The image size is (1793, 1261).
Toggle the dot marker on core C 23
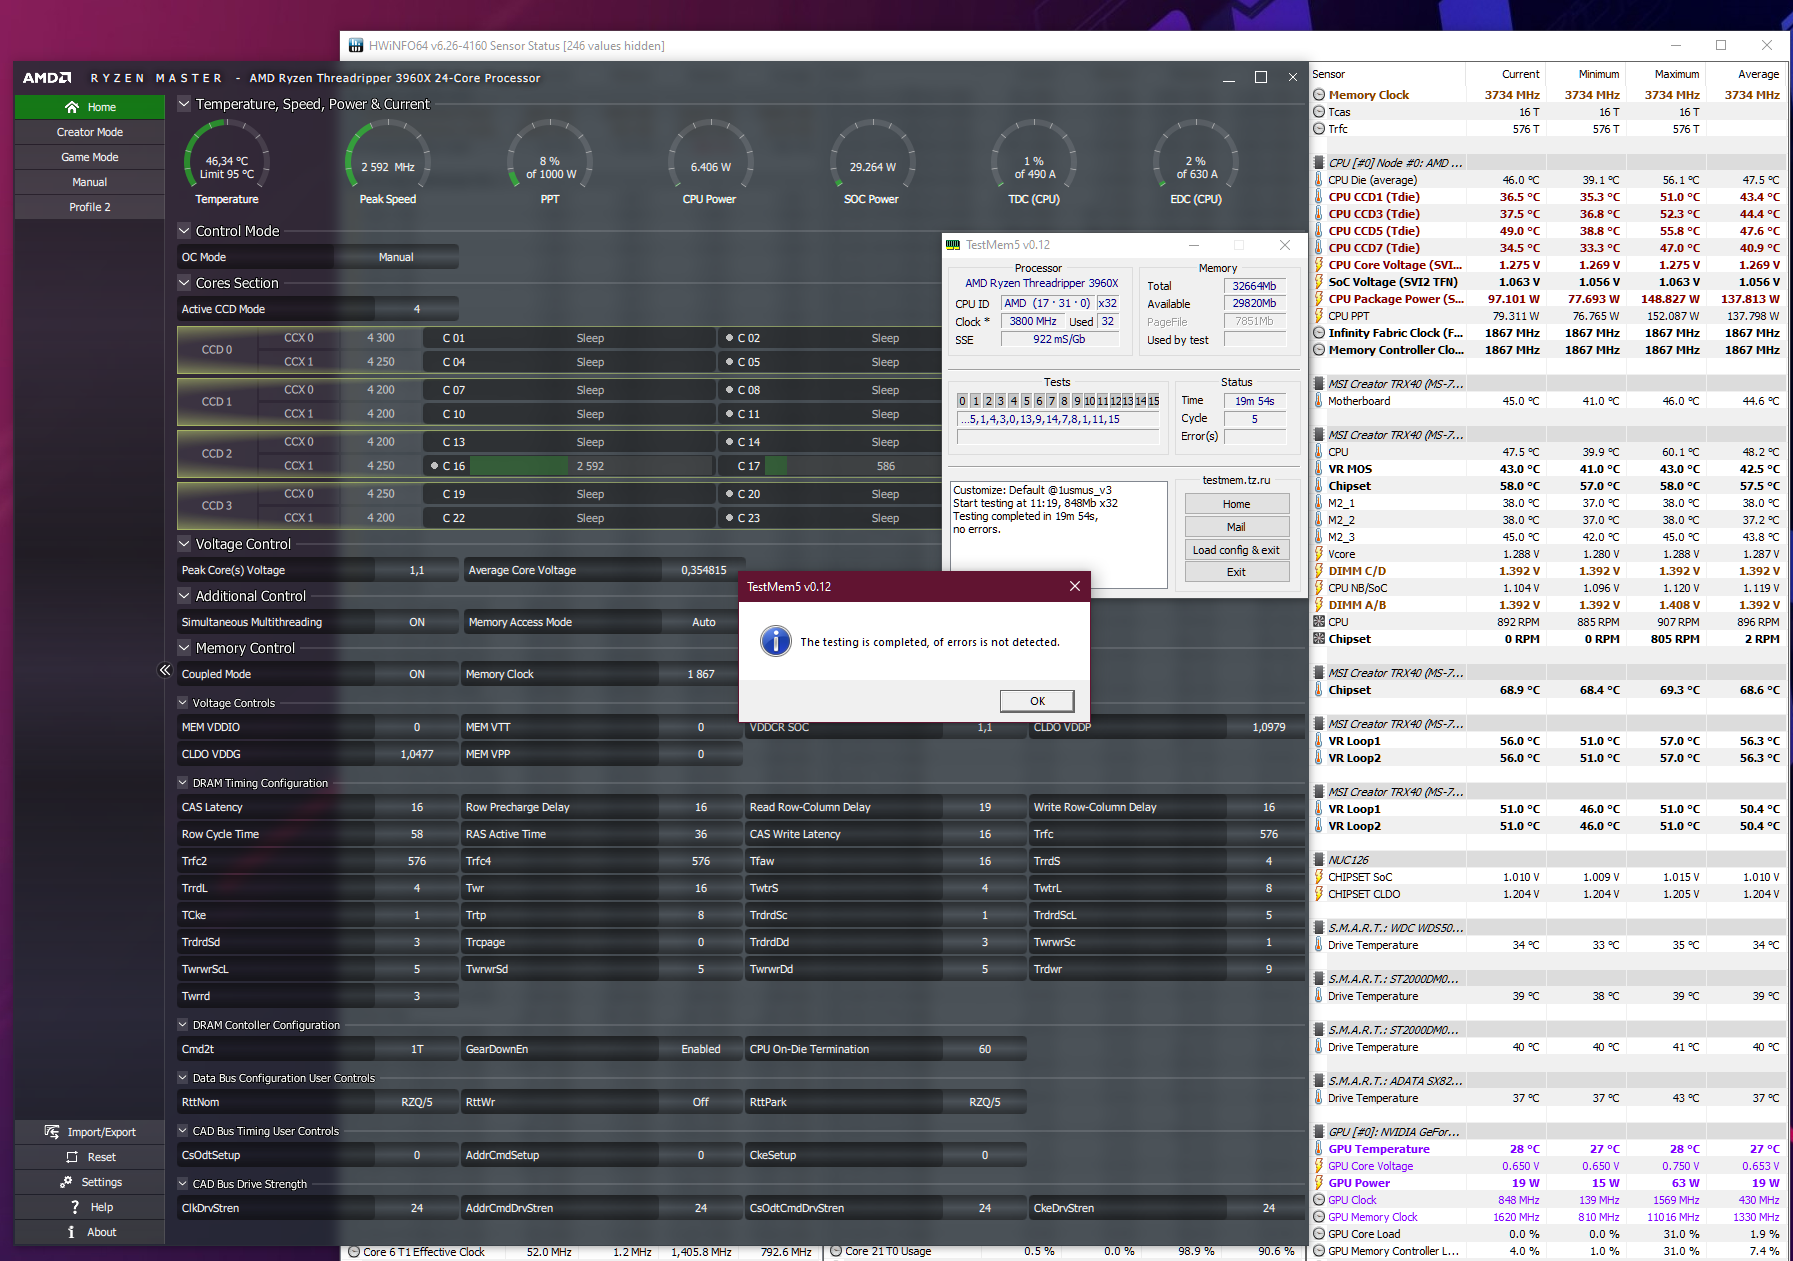(730, 518)
